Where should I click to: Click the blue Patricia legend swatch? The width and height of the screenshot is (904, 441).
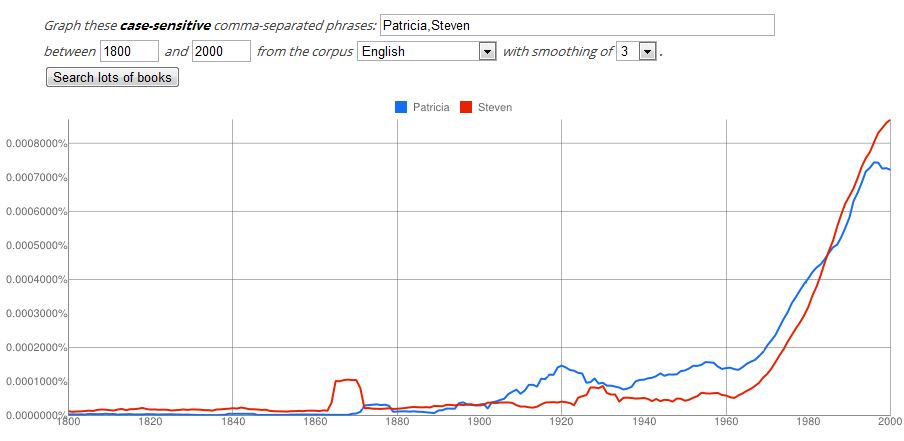coord(401,107)
